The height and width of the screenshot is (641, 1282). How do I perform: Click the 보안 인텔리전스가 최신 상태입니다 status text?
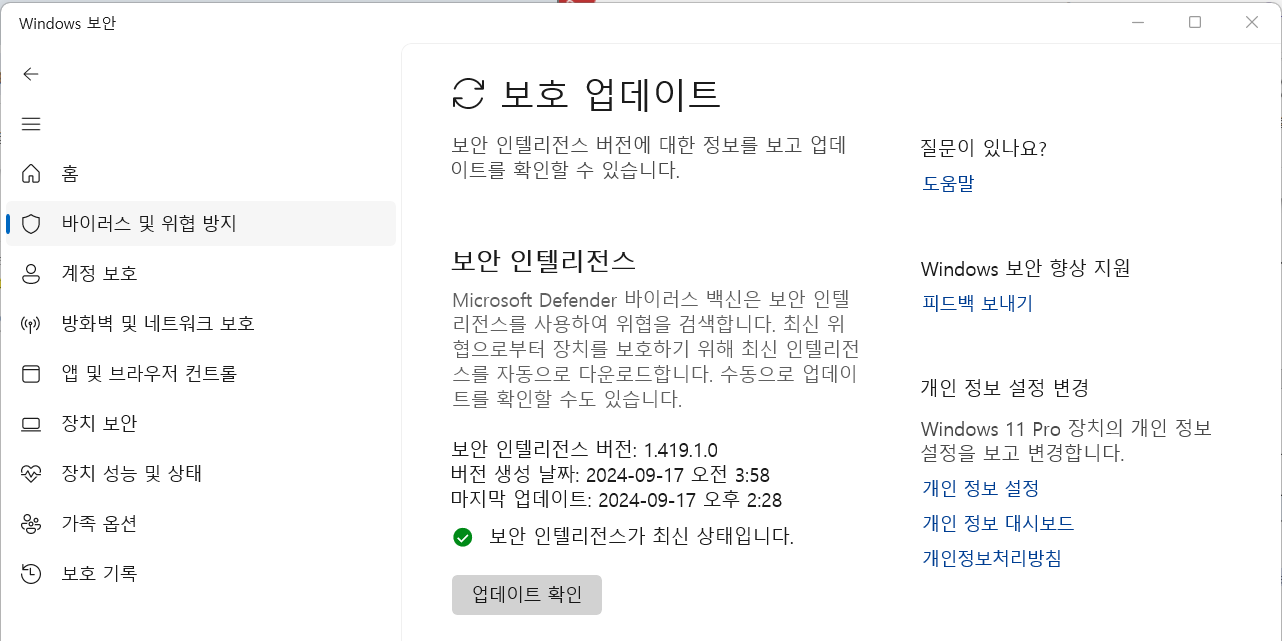(641, 537)
